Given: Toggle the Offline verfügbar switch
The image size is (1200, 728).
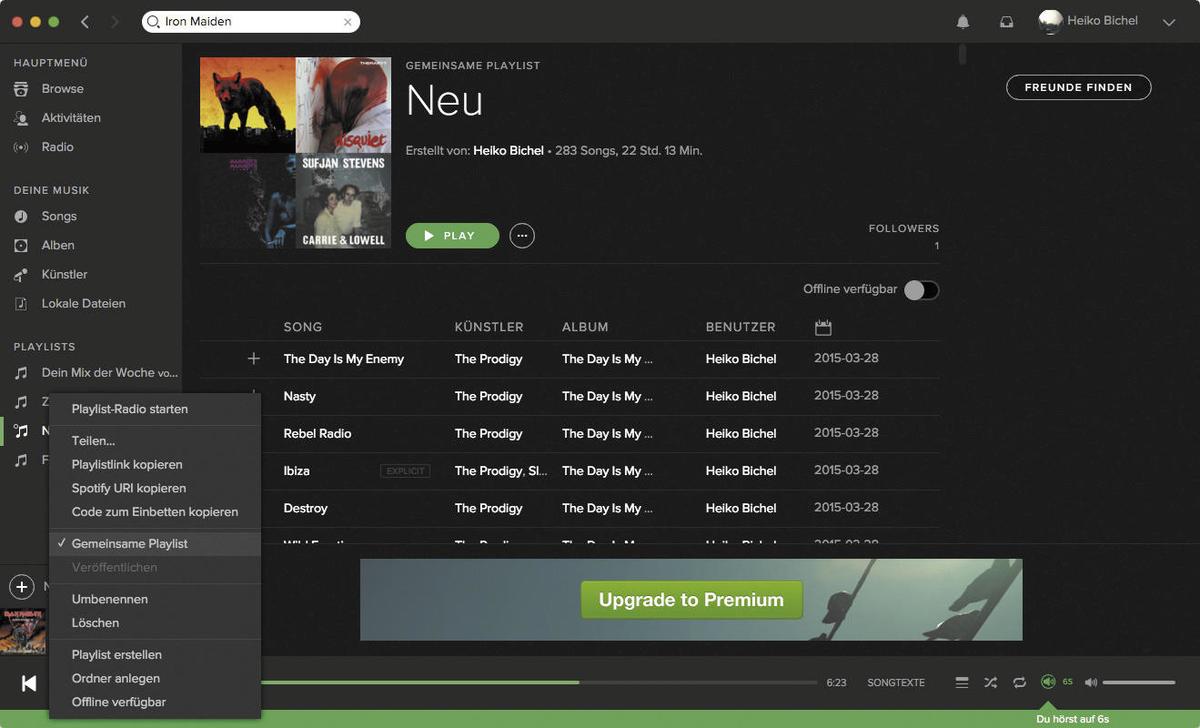Looking at the screenshot, I should 921,290.
